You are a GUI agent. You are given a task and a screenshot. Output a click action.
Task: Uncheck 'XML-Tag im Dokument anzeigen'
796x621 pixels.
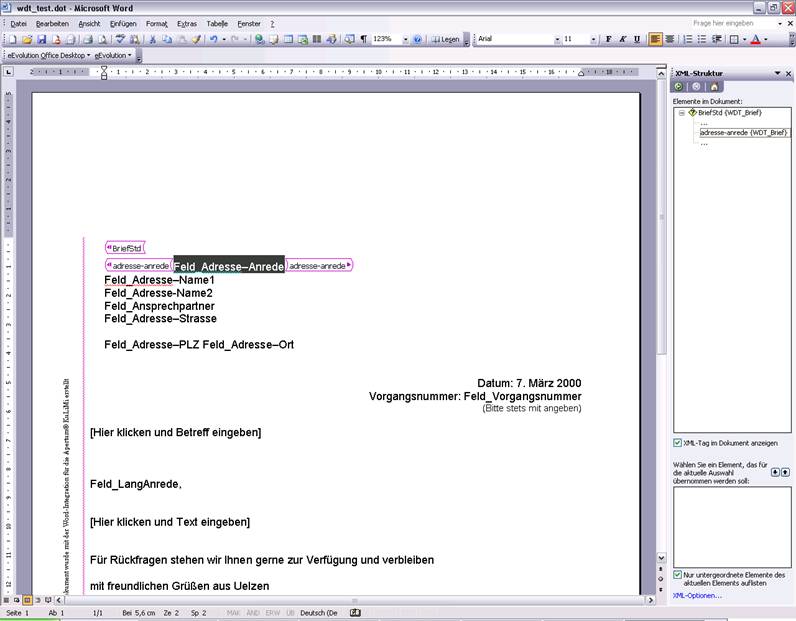click(677, 443)
